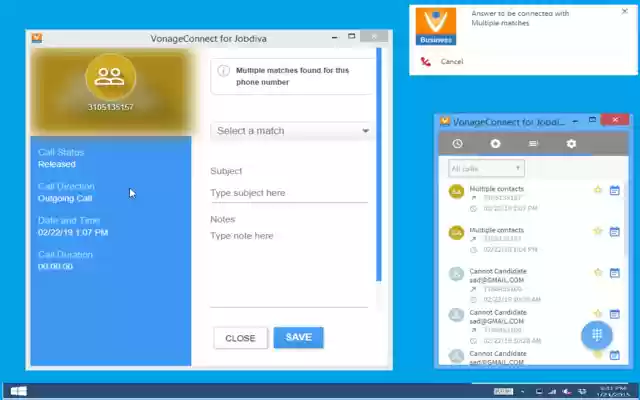Click the volume tray icon

(567, 391)
